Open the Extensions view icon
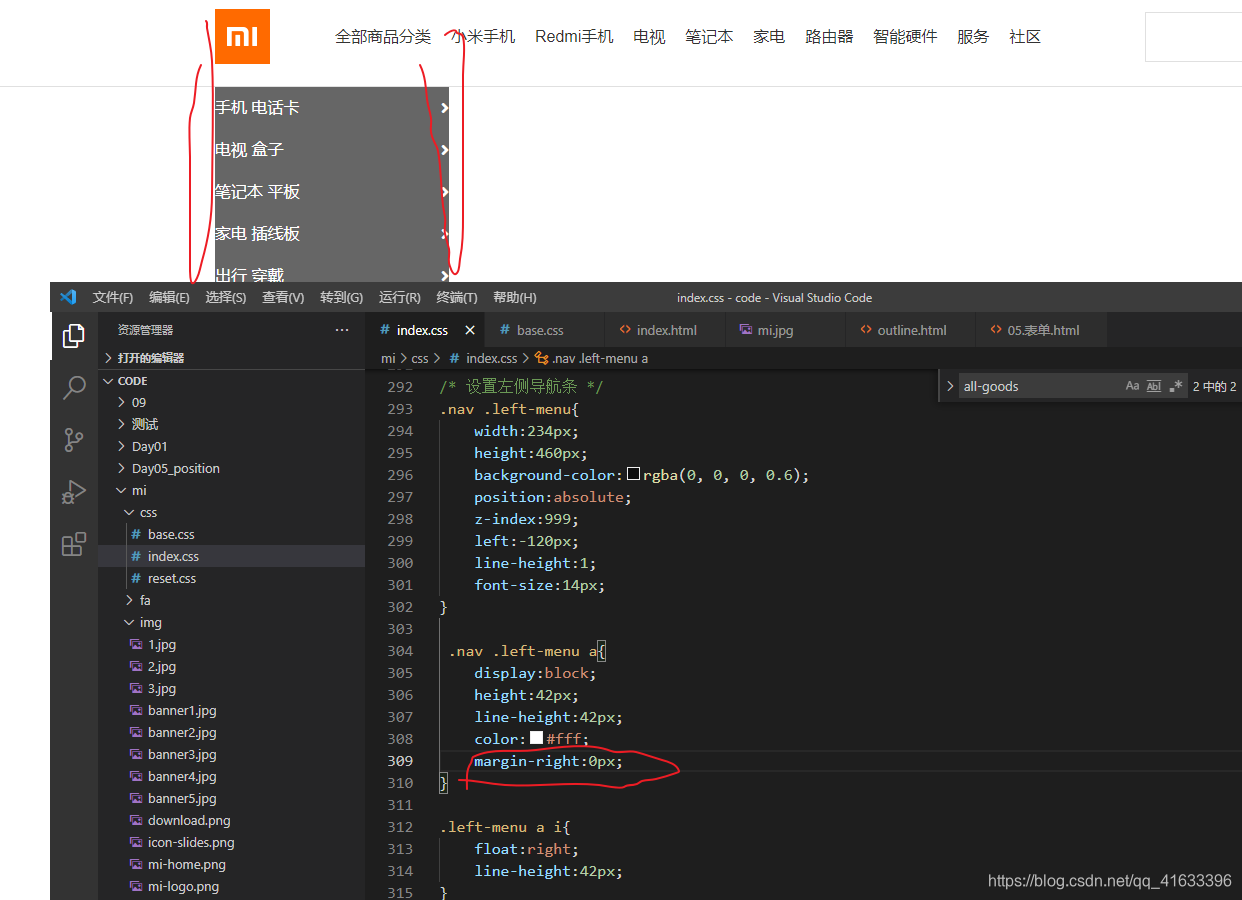This screenshot has height=900, width=1242. 73,544
